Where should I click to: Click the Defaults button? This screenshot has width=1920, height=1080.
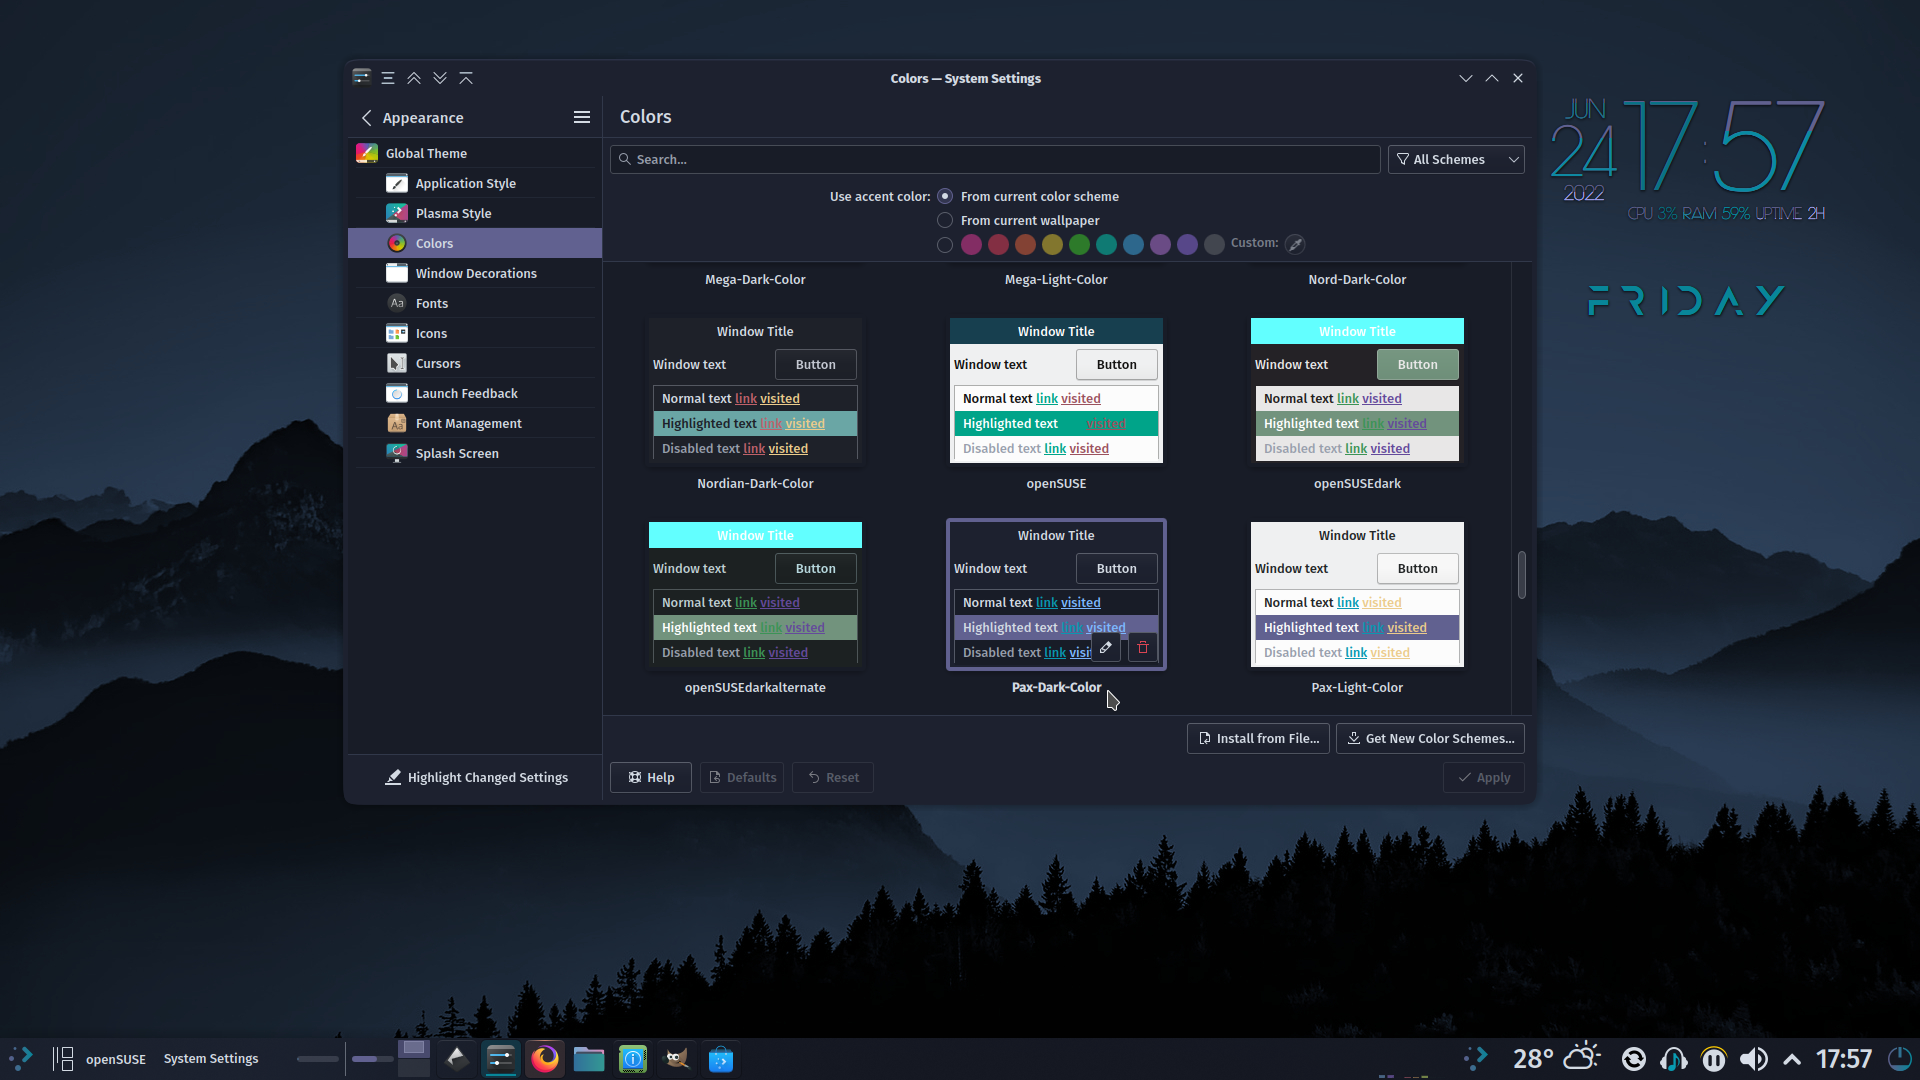point(742,778)
